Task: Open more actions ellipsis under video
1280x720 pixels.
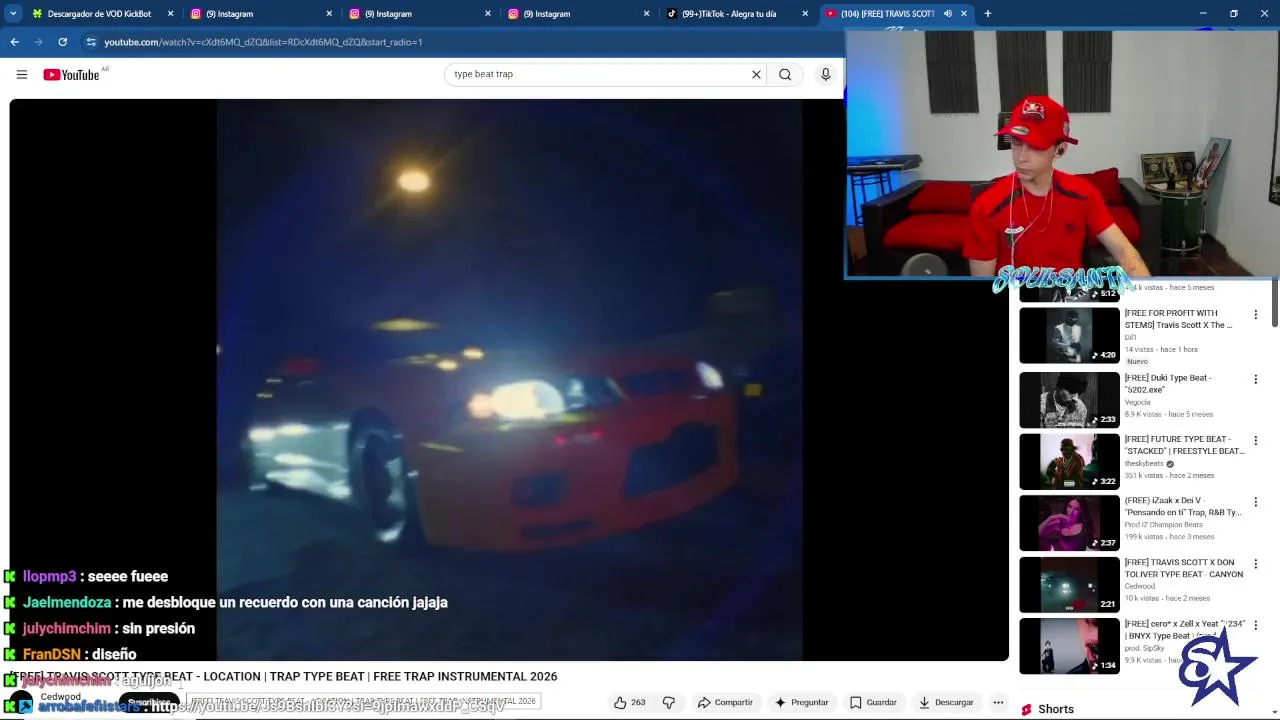Action: coord(998,702)
